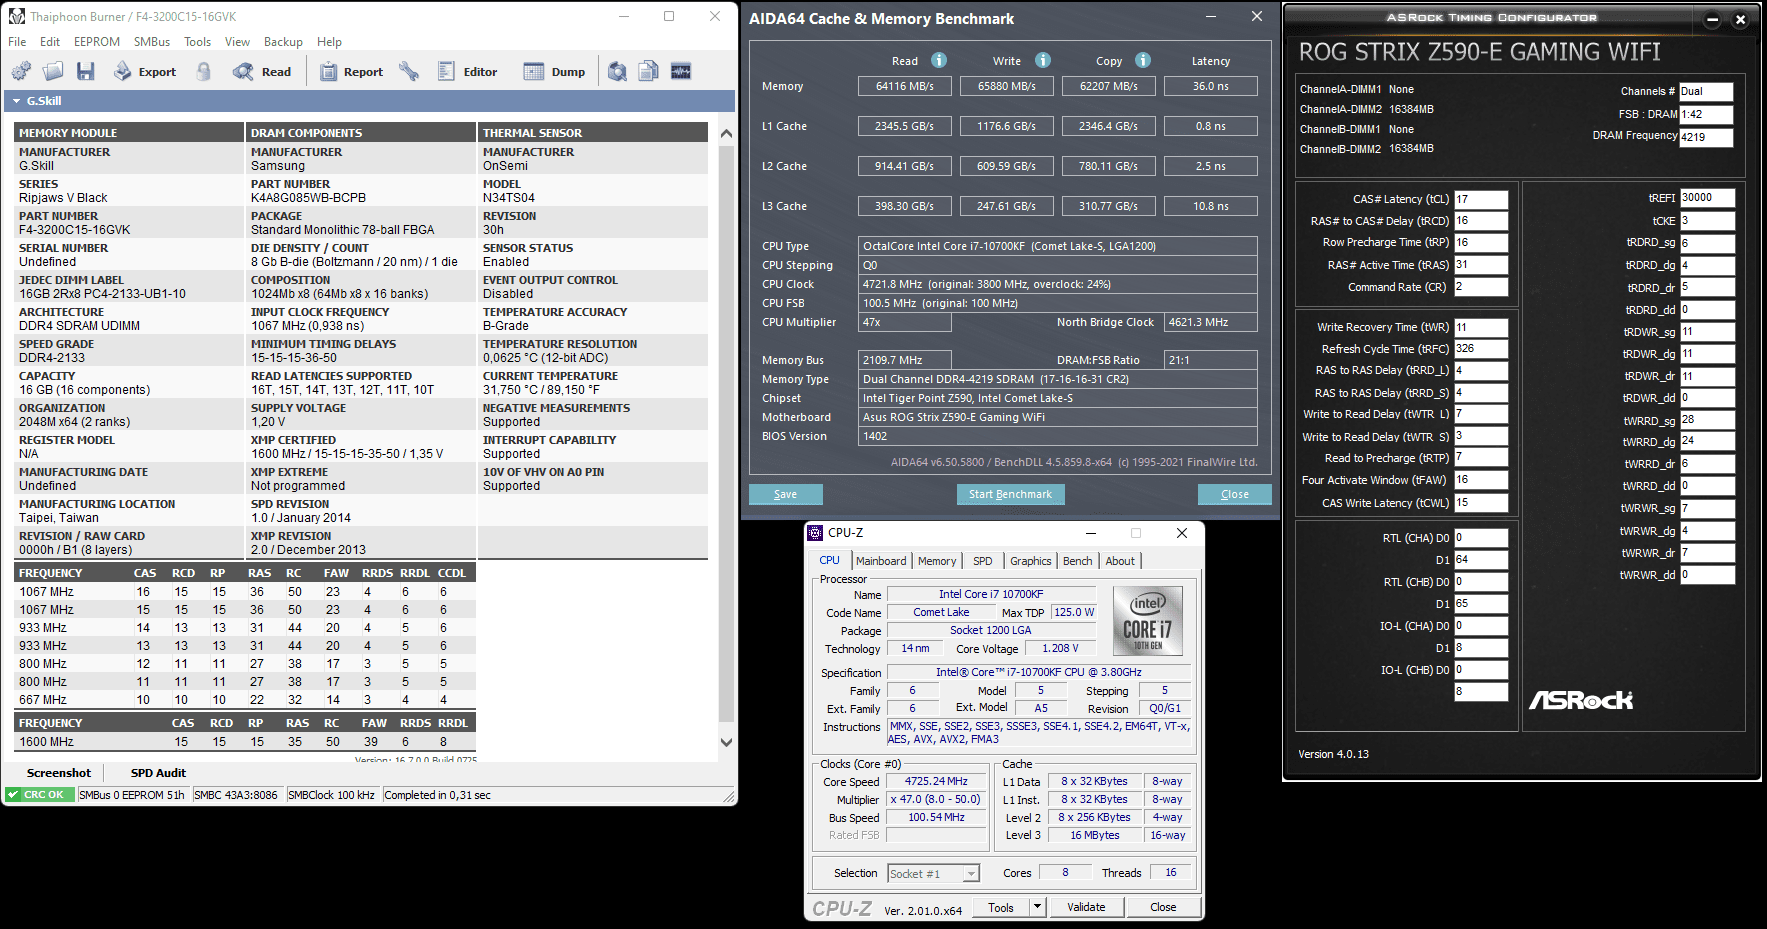Open settings gear icon in Thaiphoon Burner toolbar

21,71
